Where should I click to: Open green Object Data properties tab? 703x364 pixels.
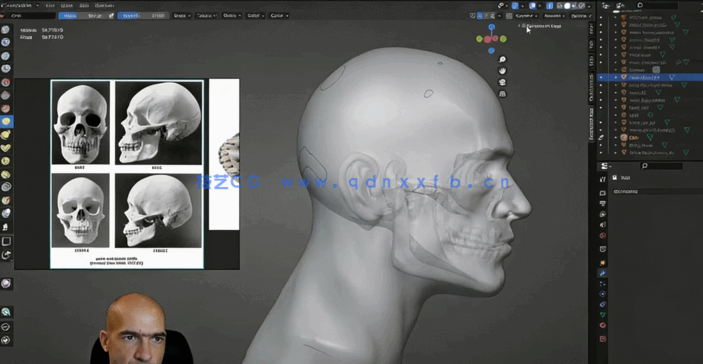[x=603, y=315]
